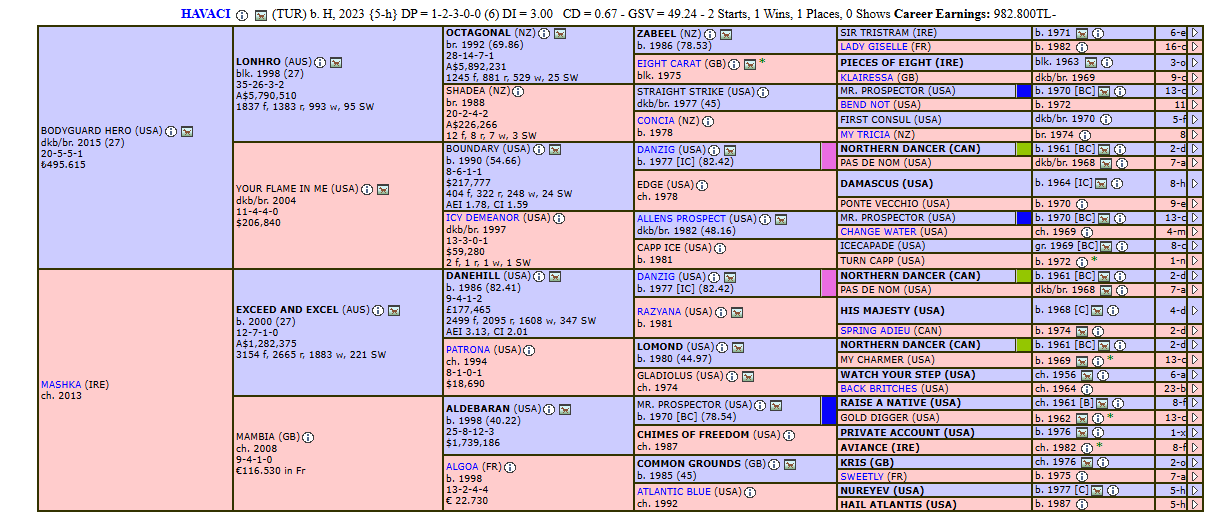Click the green asterisk beside EIGHT CARAT
1220x518 pixels.
click(762, 62)
